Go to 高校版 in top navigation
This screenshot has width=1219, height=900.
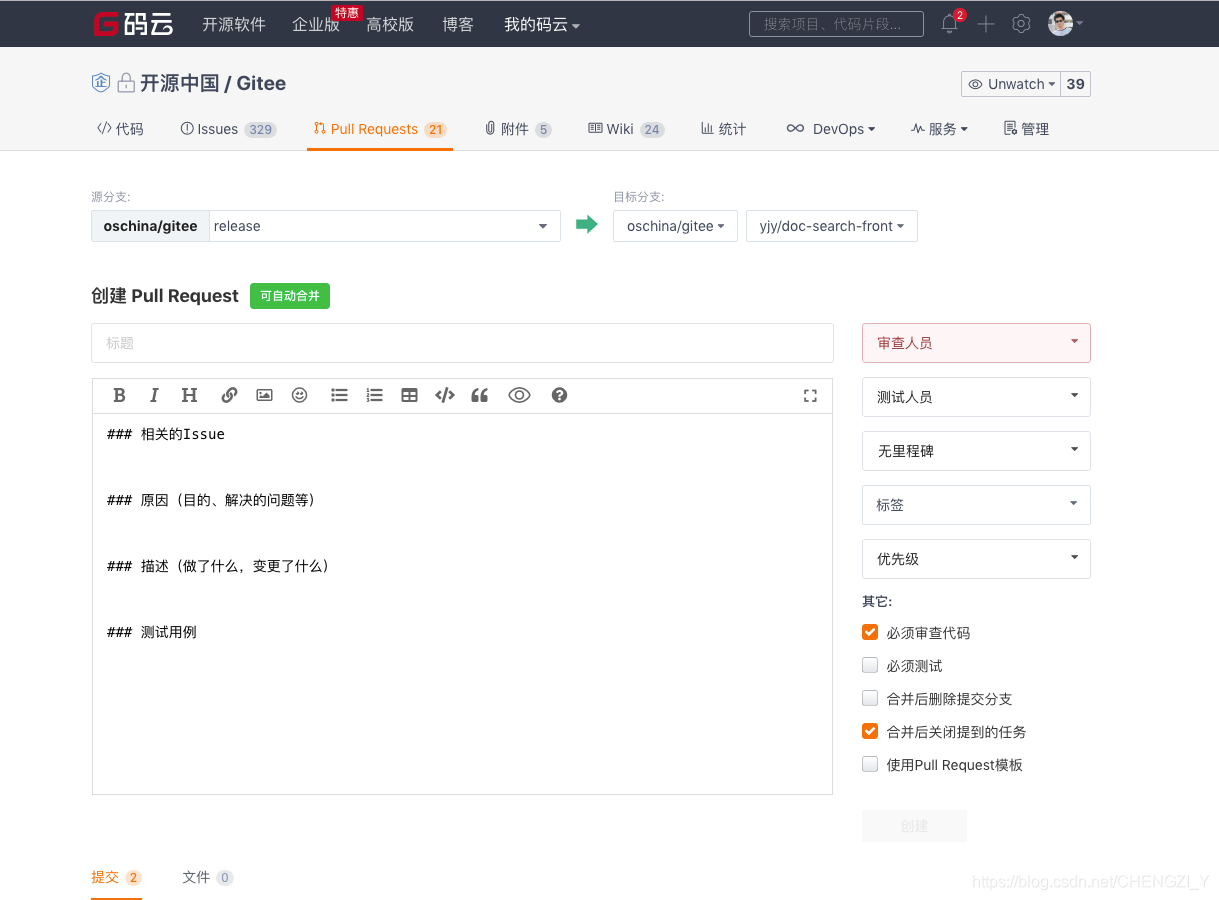(x=390, y=25)
